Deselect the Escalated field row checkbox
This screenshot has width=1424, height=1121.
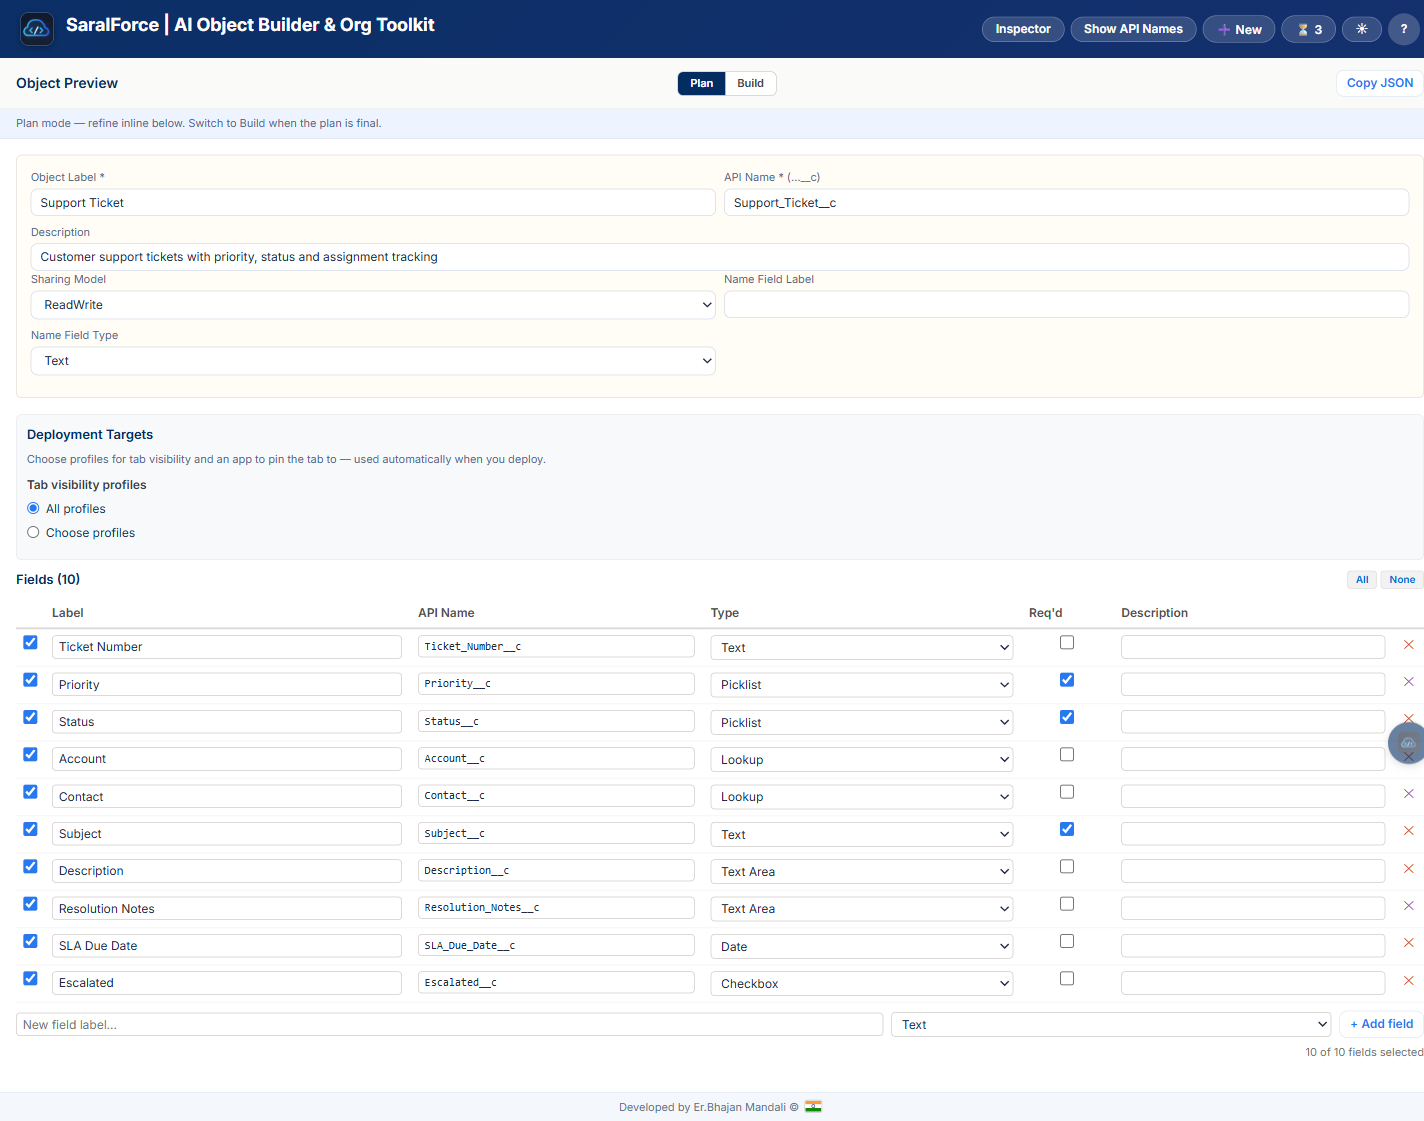click(x=30, y=978)
